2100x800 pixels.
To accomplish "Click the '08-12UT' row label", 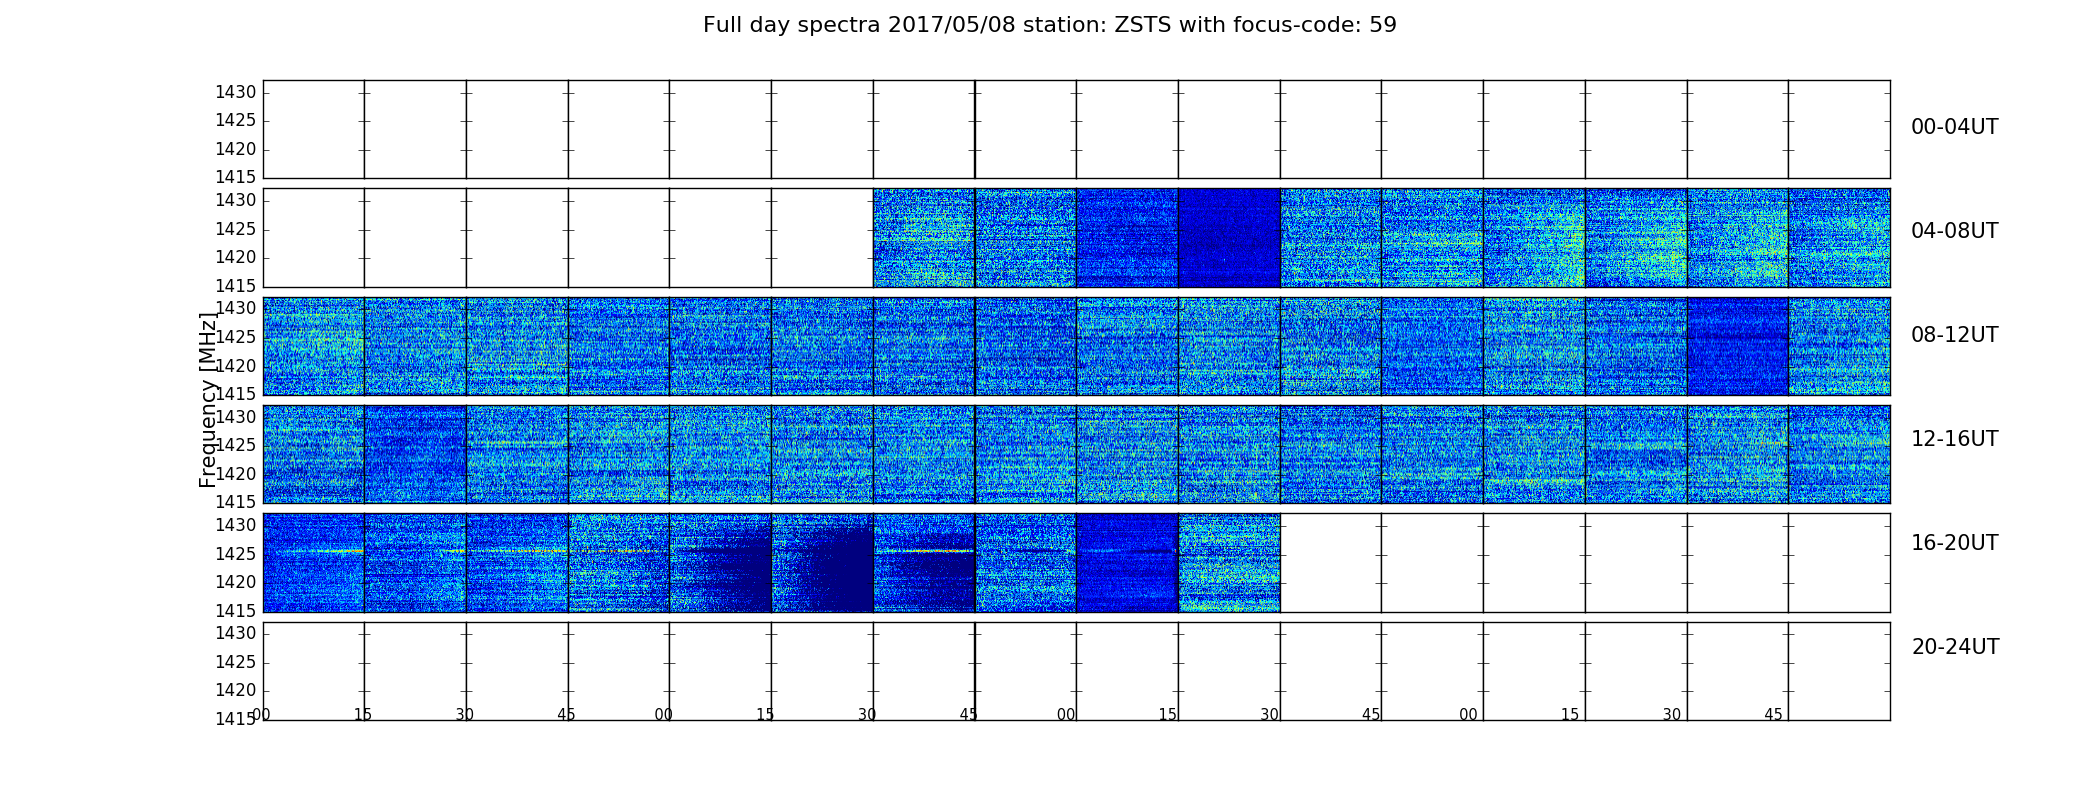I will [1954, 335].
